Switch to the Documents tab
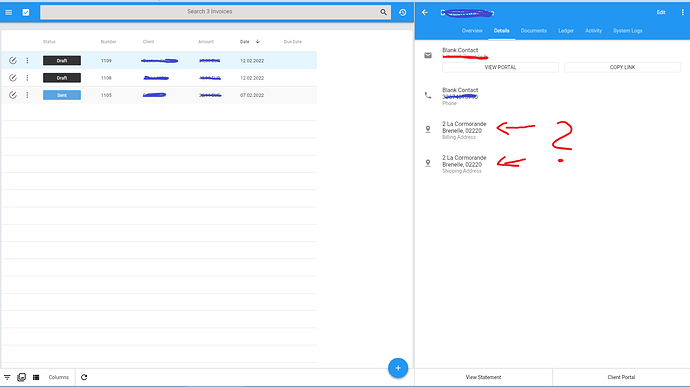The image size is (690, 387). [x=533, y=30]
